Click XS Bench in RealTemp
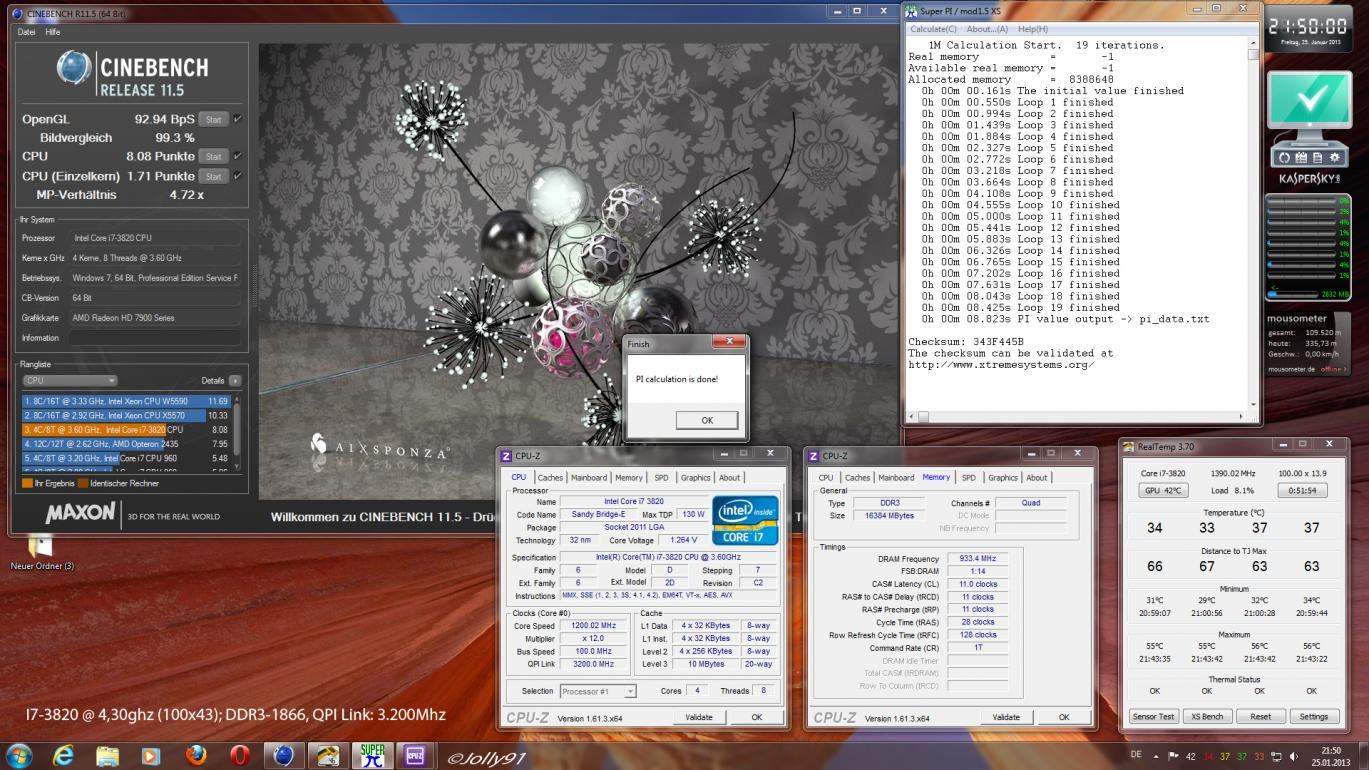Image resolution: width=1369 pixels, height=770 pixels. point(1207,716)
